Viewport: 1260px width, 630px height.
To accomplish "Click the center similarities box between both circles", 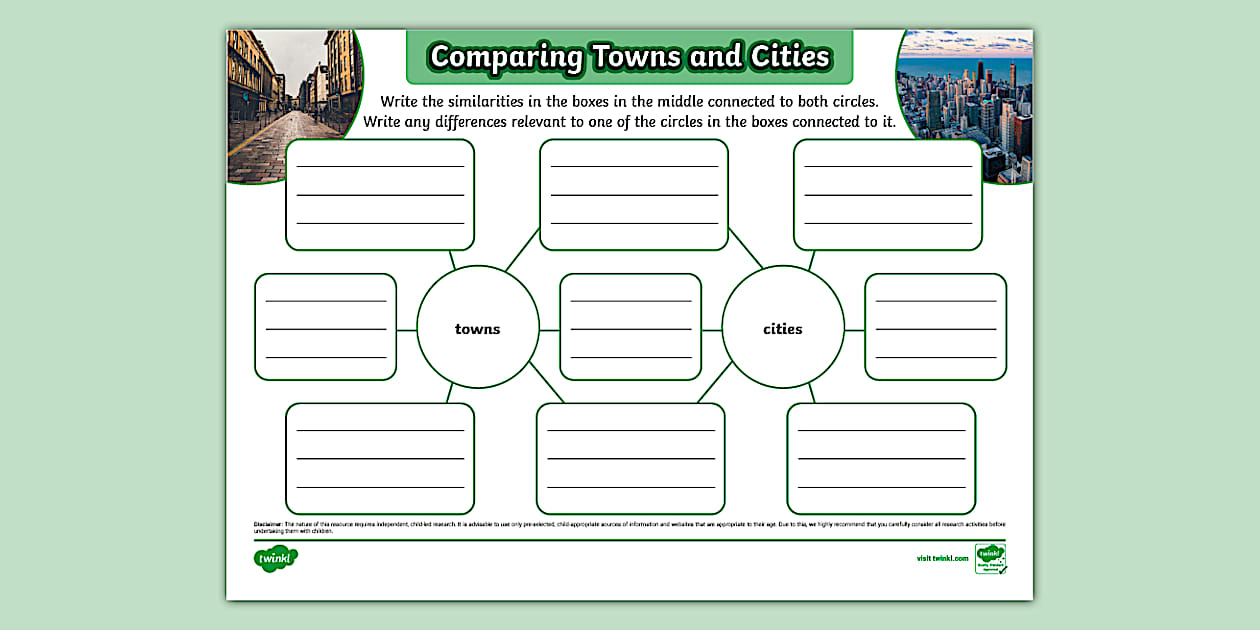I will pyautogui.click(x=631, y=327).
